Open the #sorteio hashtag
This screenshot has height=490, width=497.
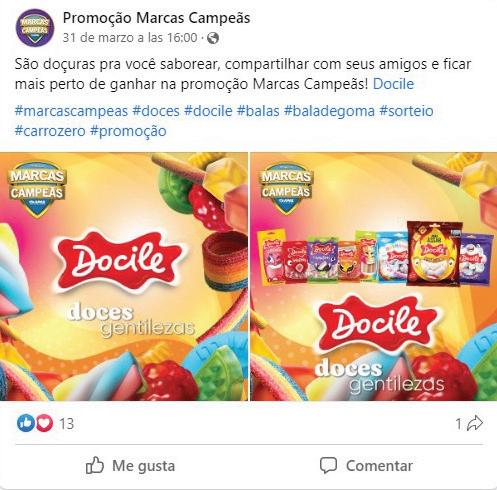tap(406, 111)
